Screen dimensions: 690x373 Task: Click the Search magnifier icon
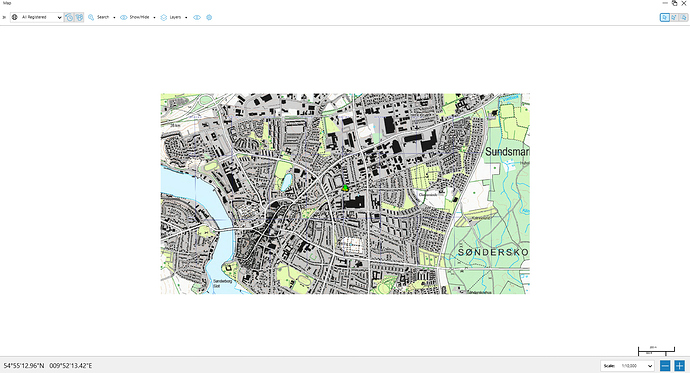click(91, 18)
